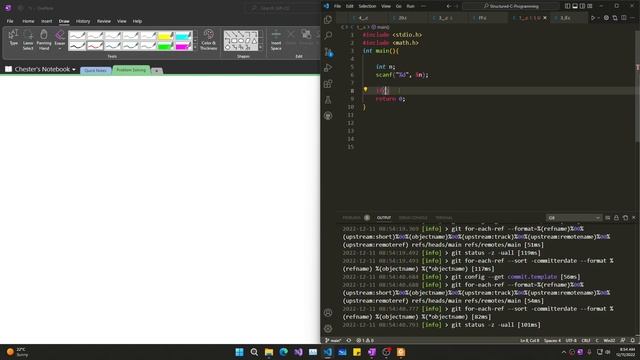The width and height of the screenshot is (640, 360).
Task: Open OneNote File menu
Action: (x=10, y=21)
